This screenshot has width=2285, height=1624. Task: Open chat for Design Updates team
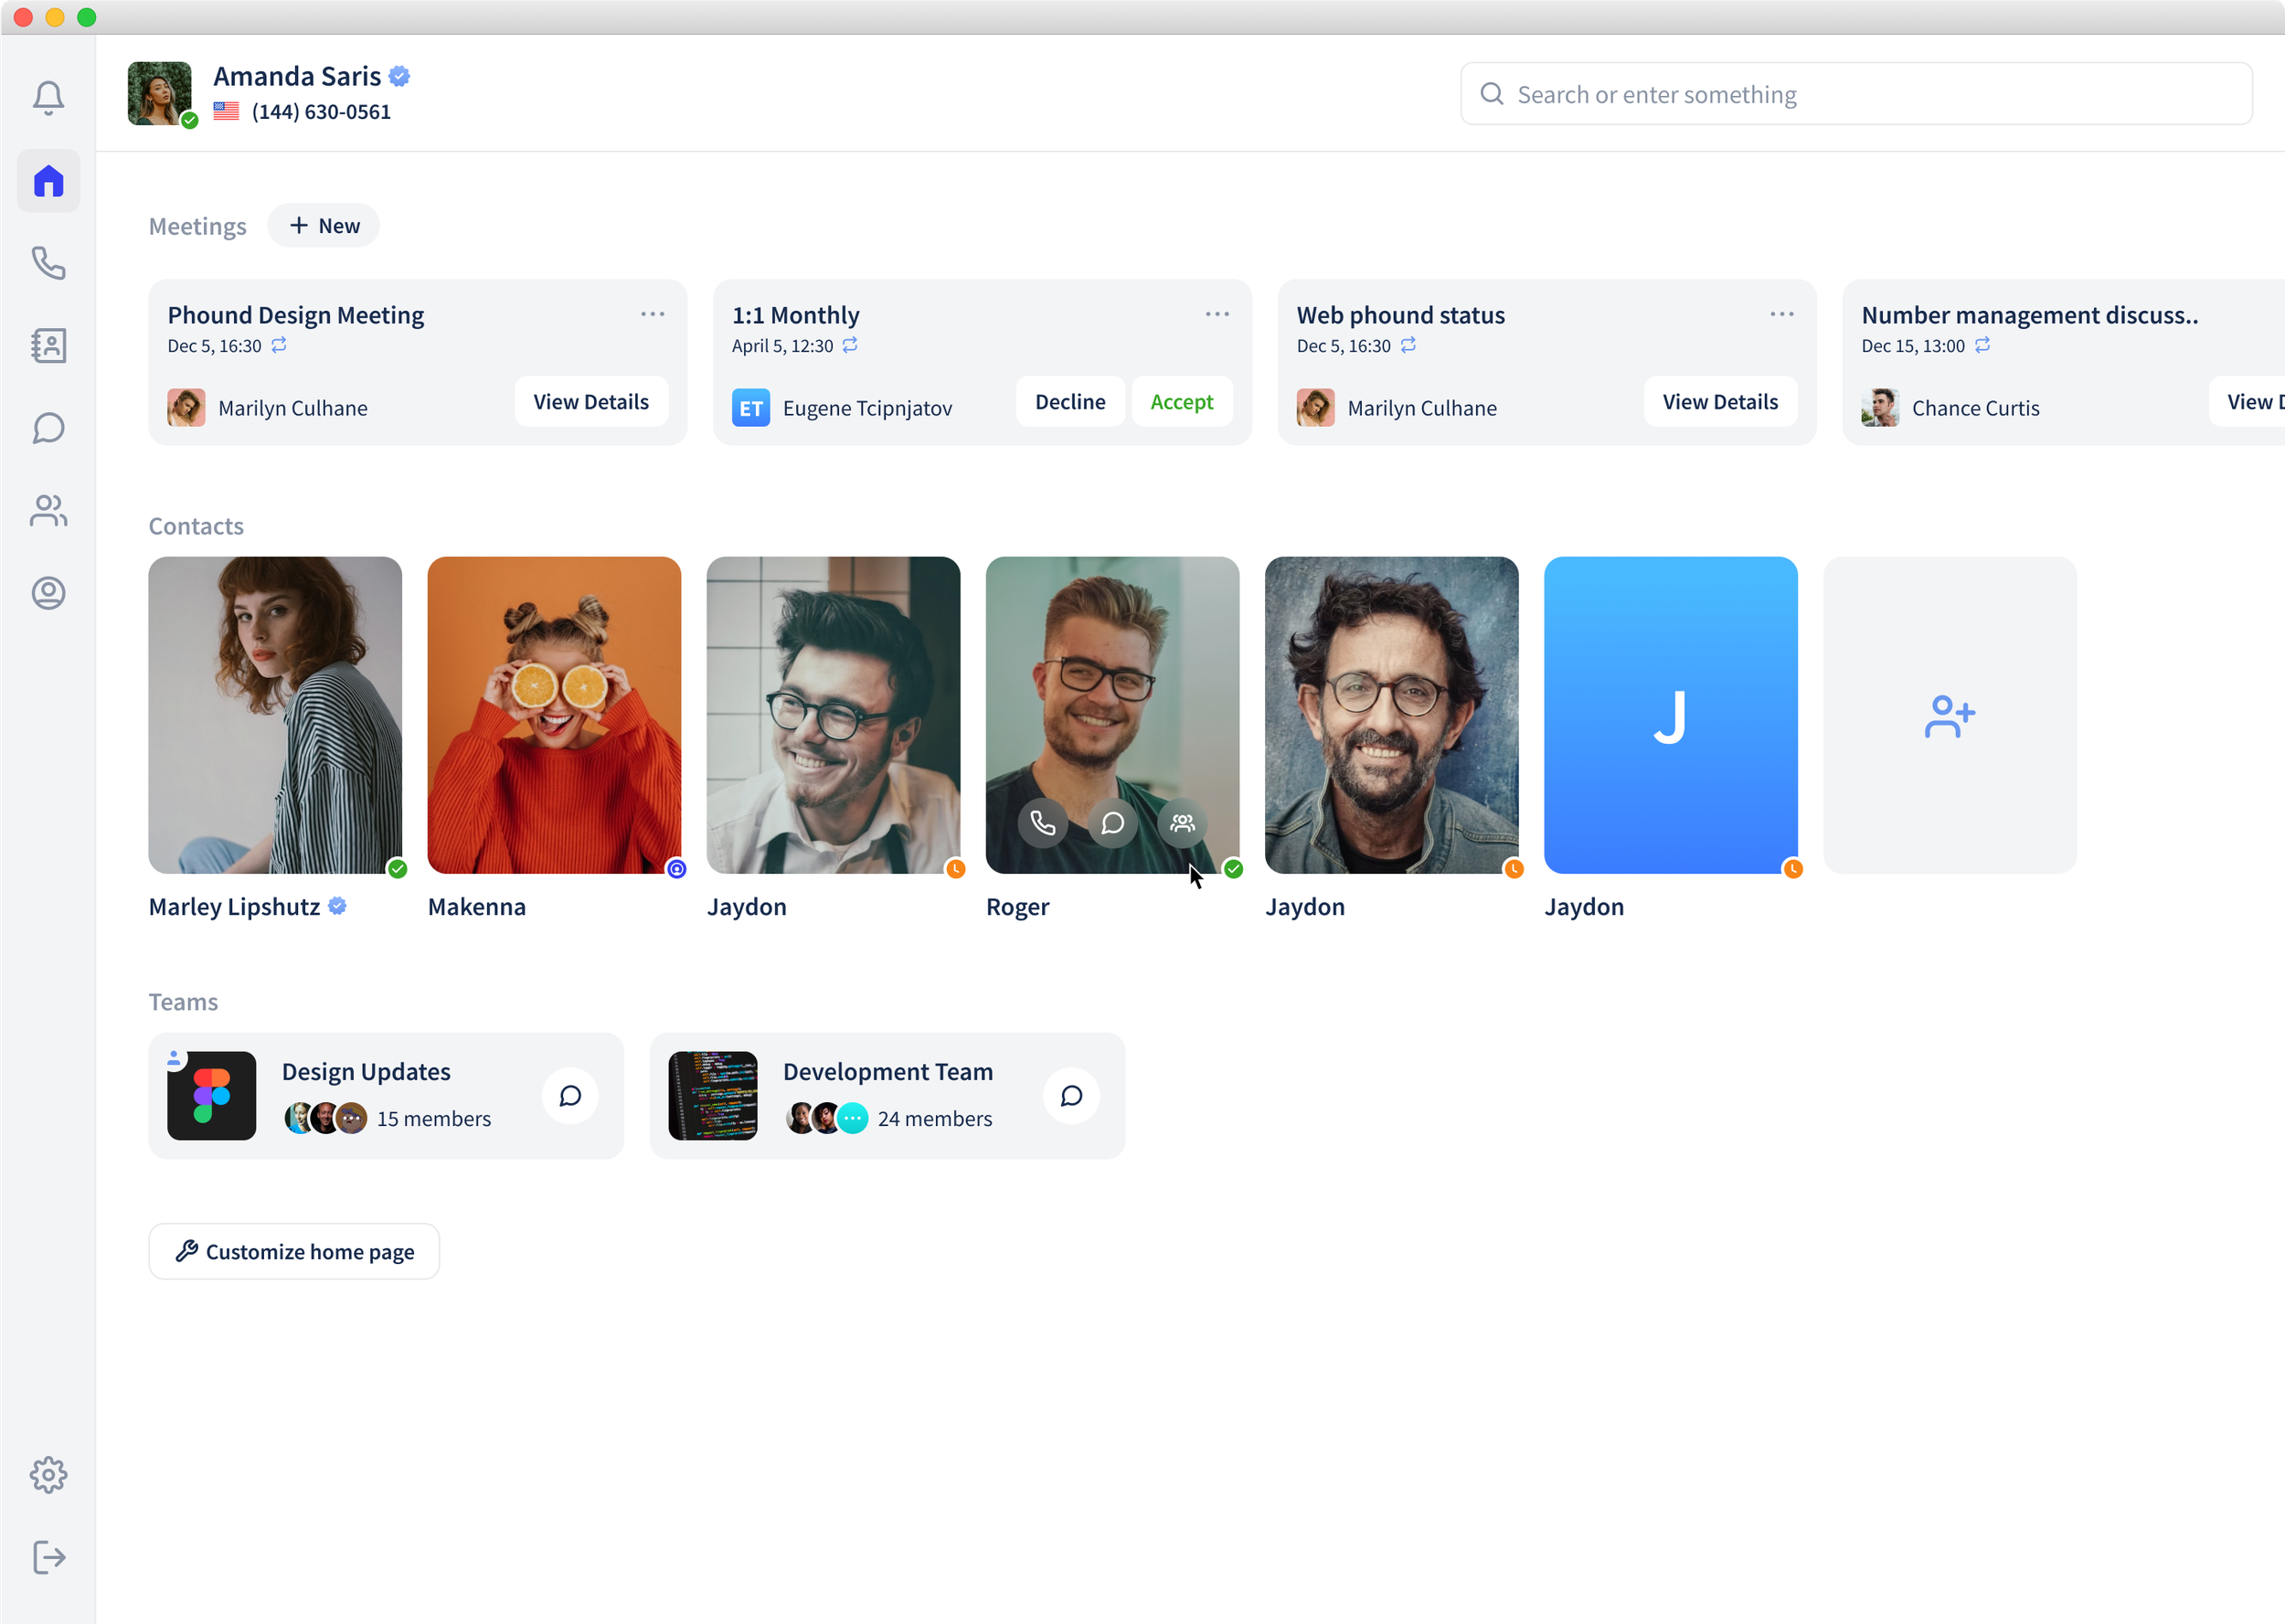click(570, 1096)
